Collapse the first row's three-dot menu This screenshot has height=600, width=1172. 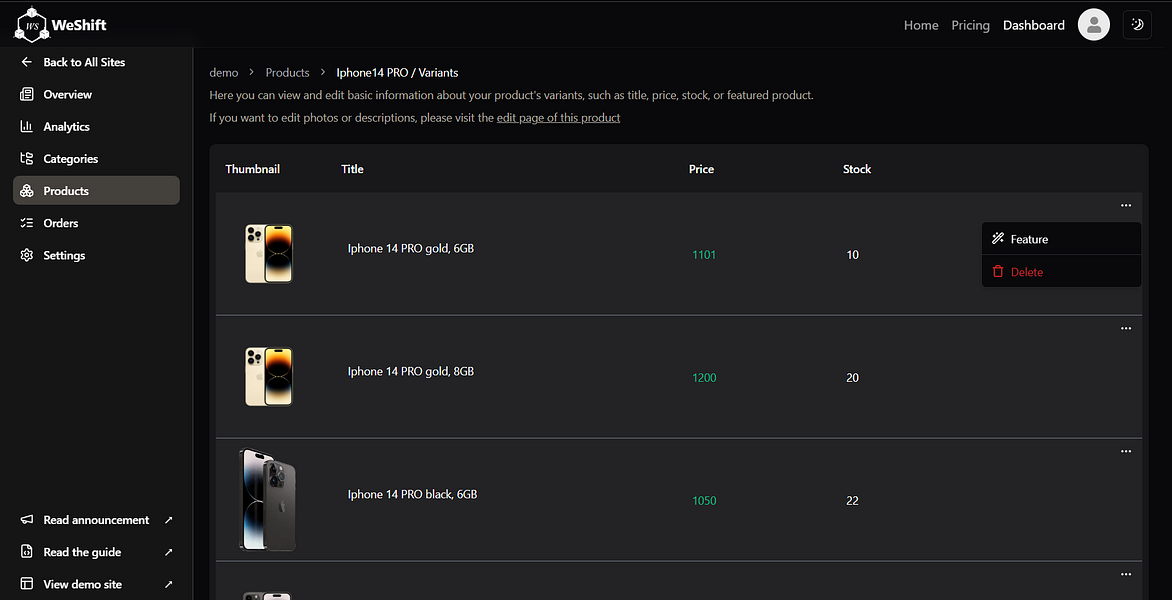[x=1126, y=205]
